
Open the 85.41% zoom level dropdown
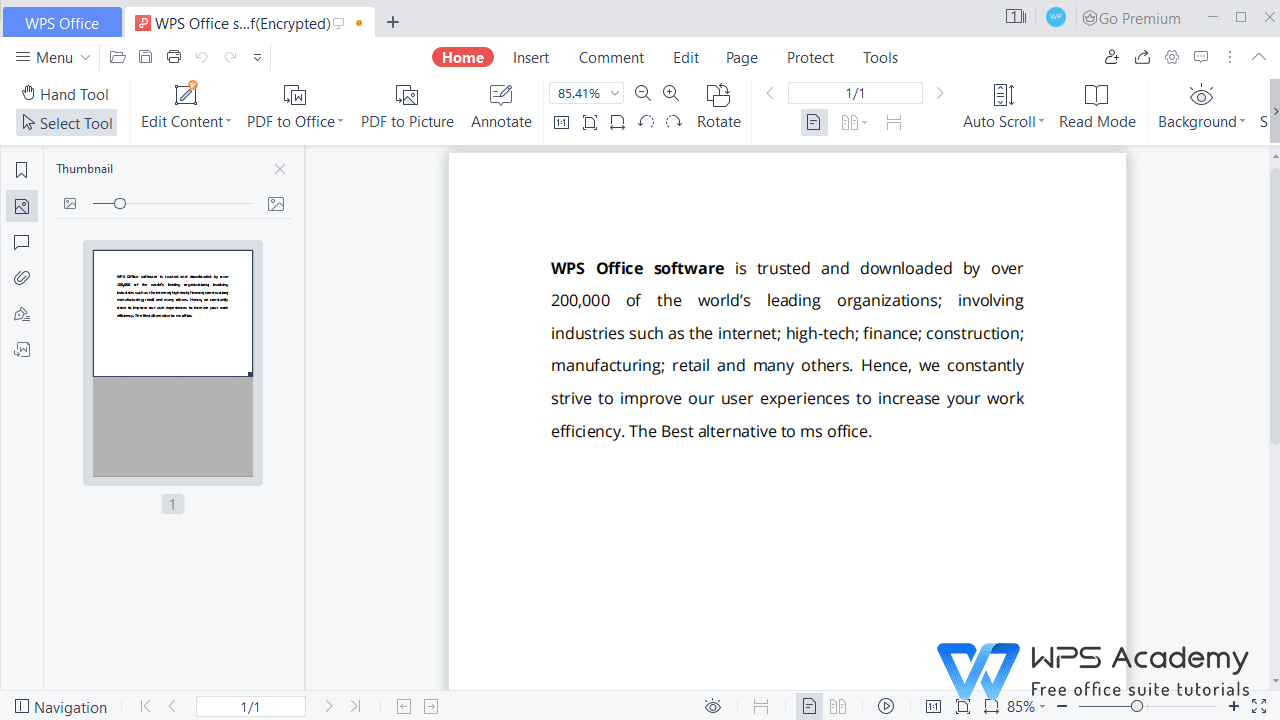[x=615, y=93]
